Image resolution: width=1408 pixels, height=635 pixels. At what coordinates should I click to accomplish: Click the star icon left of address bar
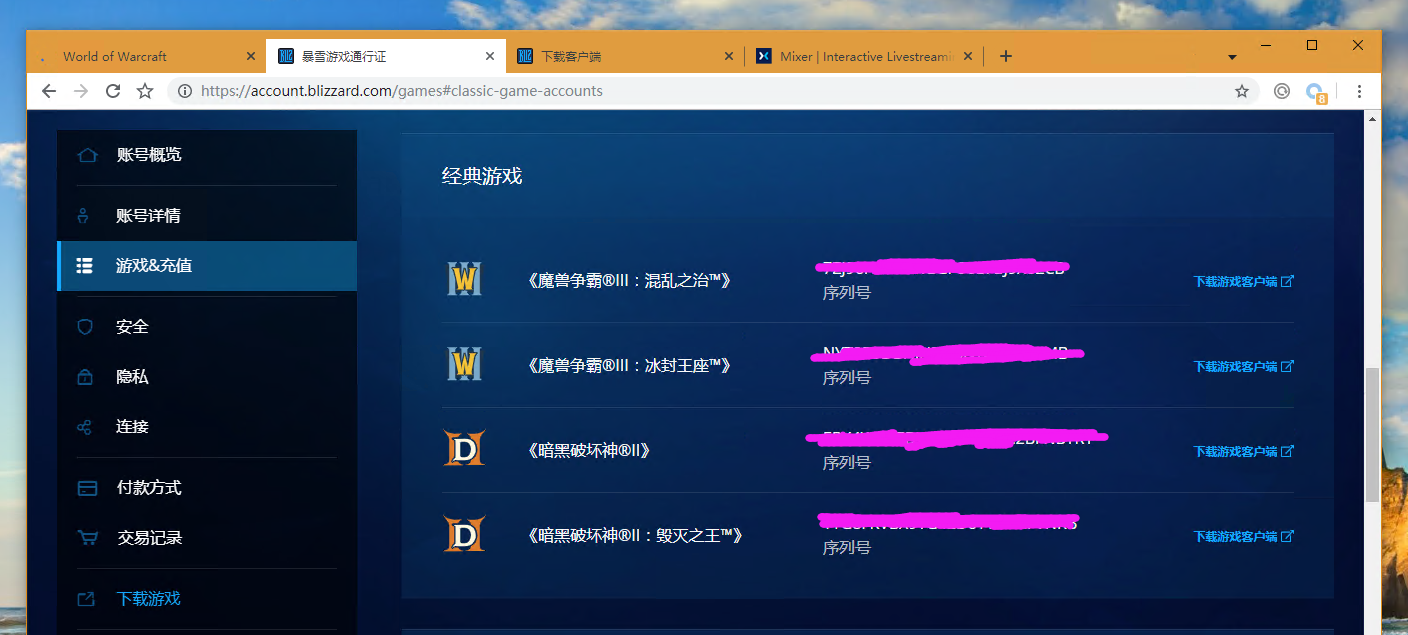click(x=145, y=91)
